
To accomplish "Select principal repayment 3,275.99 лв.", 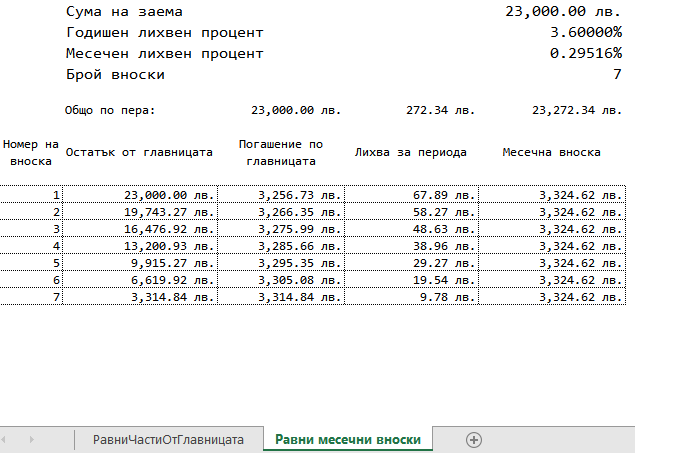I will coord(281,228).
